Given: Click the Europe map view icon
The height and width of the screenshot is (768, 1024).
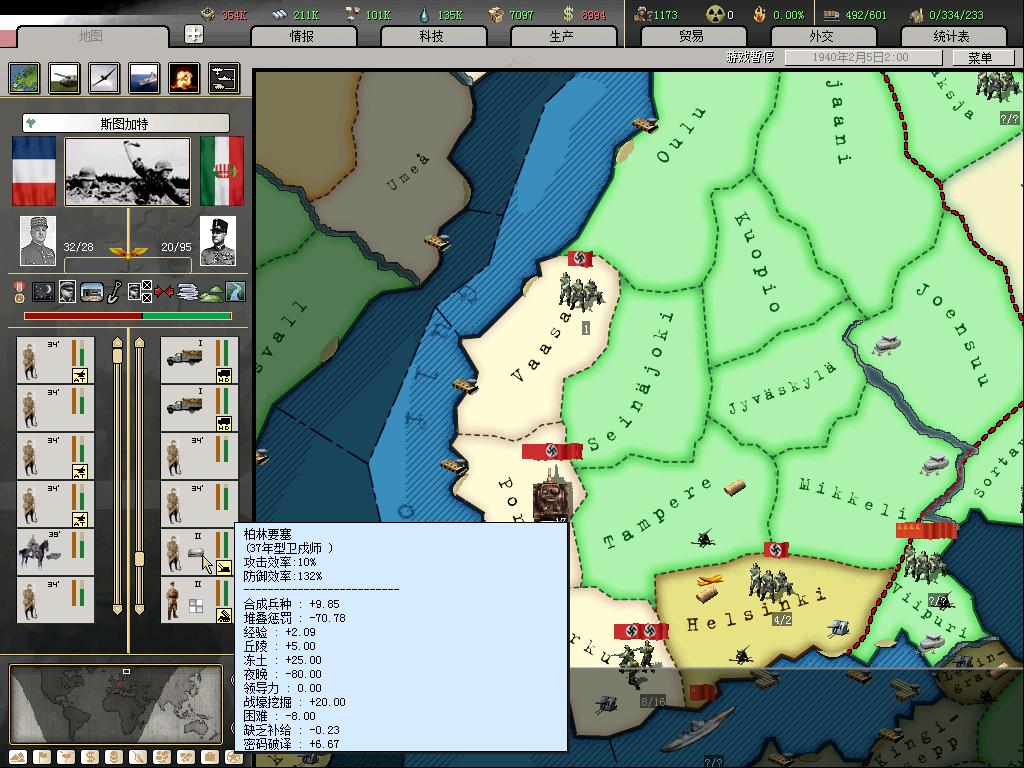Looking at the screenshot, I should [24, 78].
